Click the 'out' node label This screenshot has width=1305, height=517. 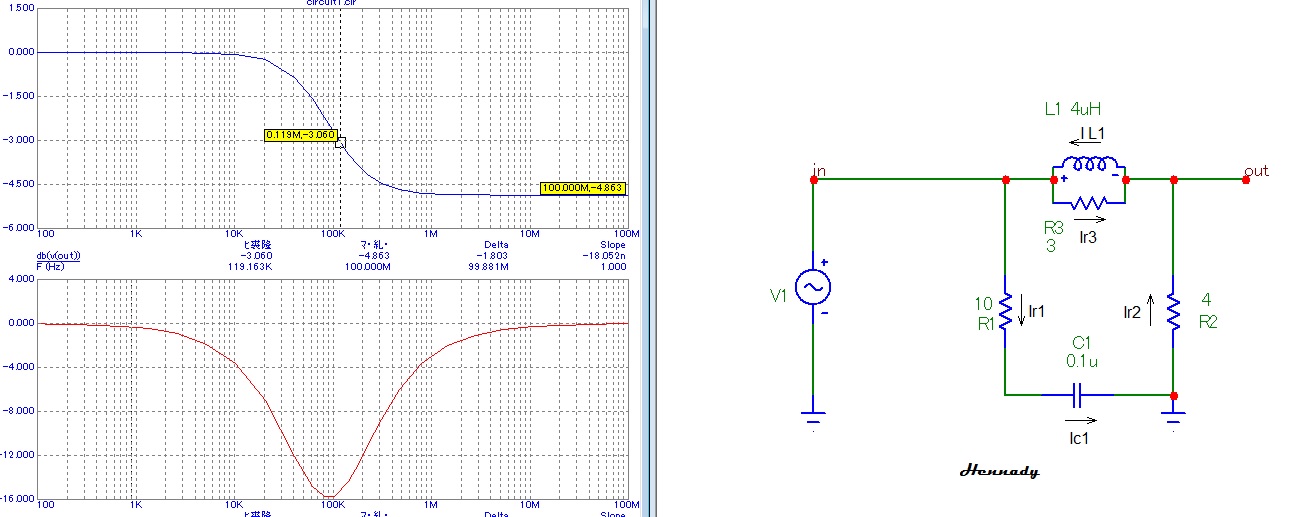tap(1256, 170)
